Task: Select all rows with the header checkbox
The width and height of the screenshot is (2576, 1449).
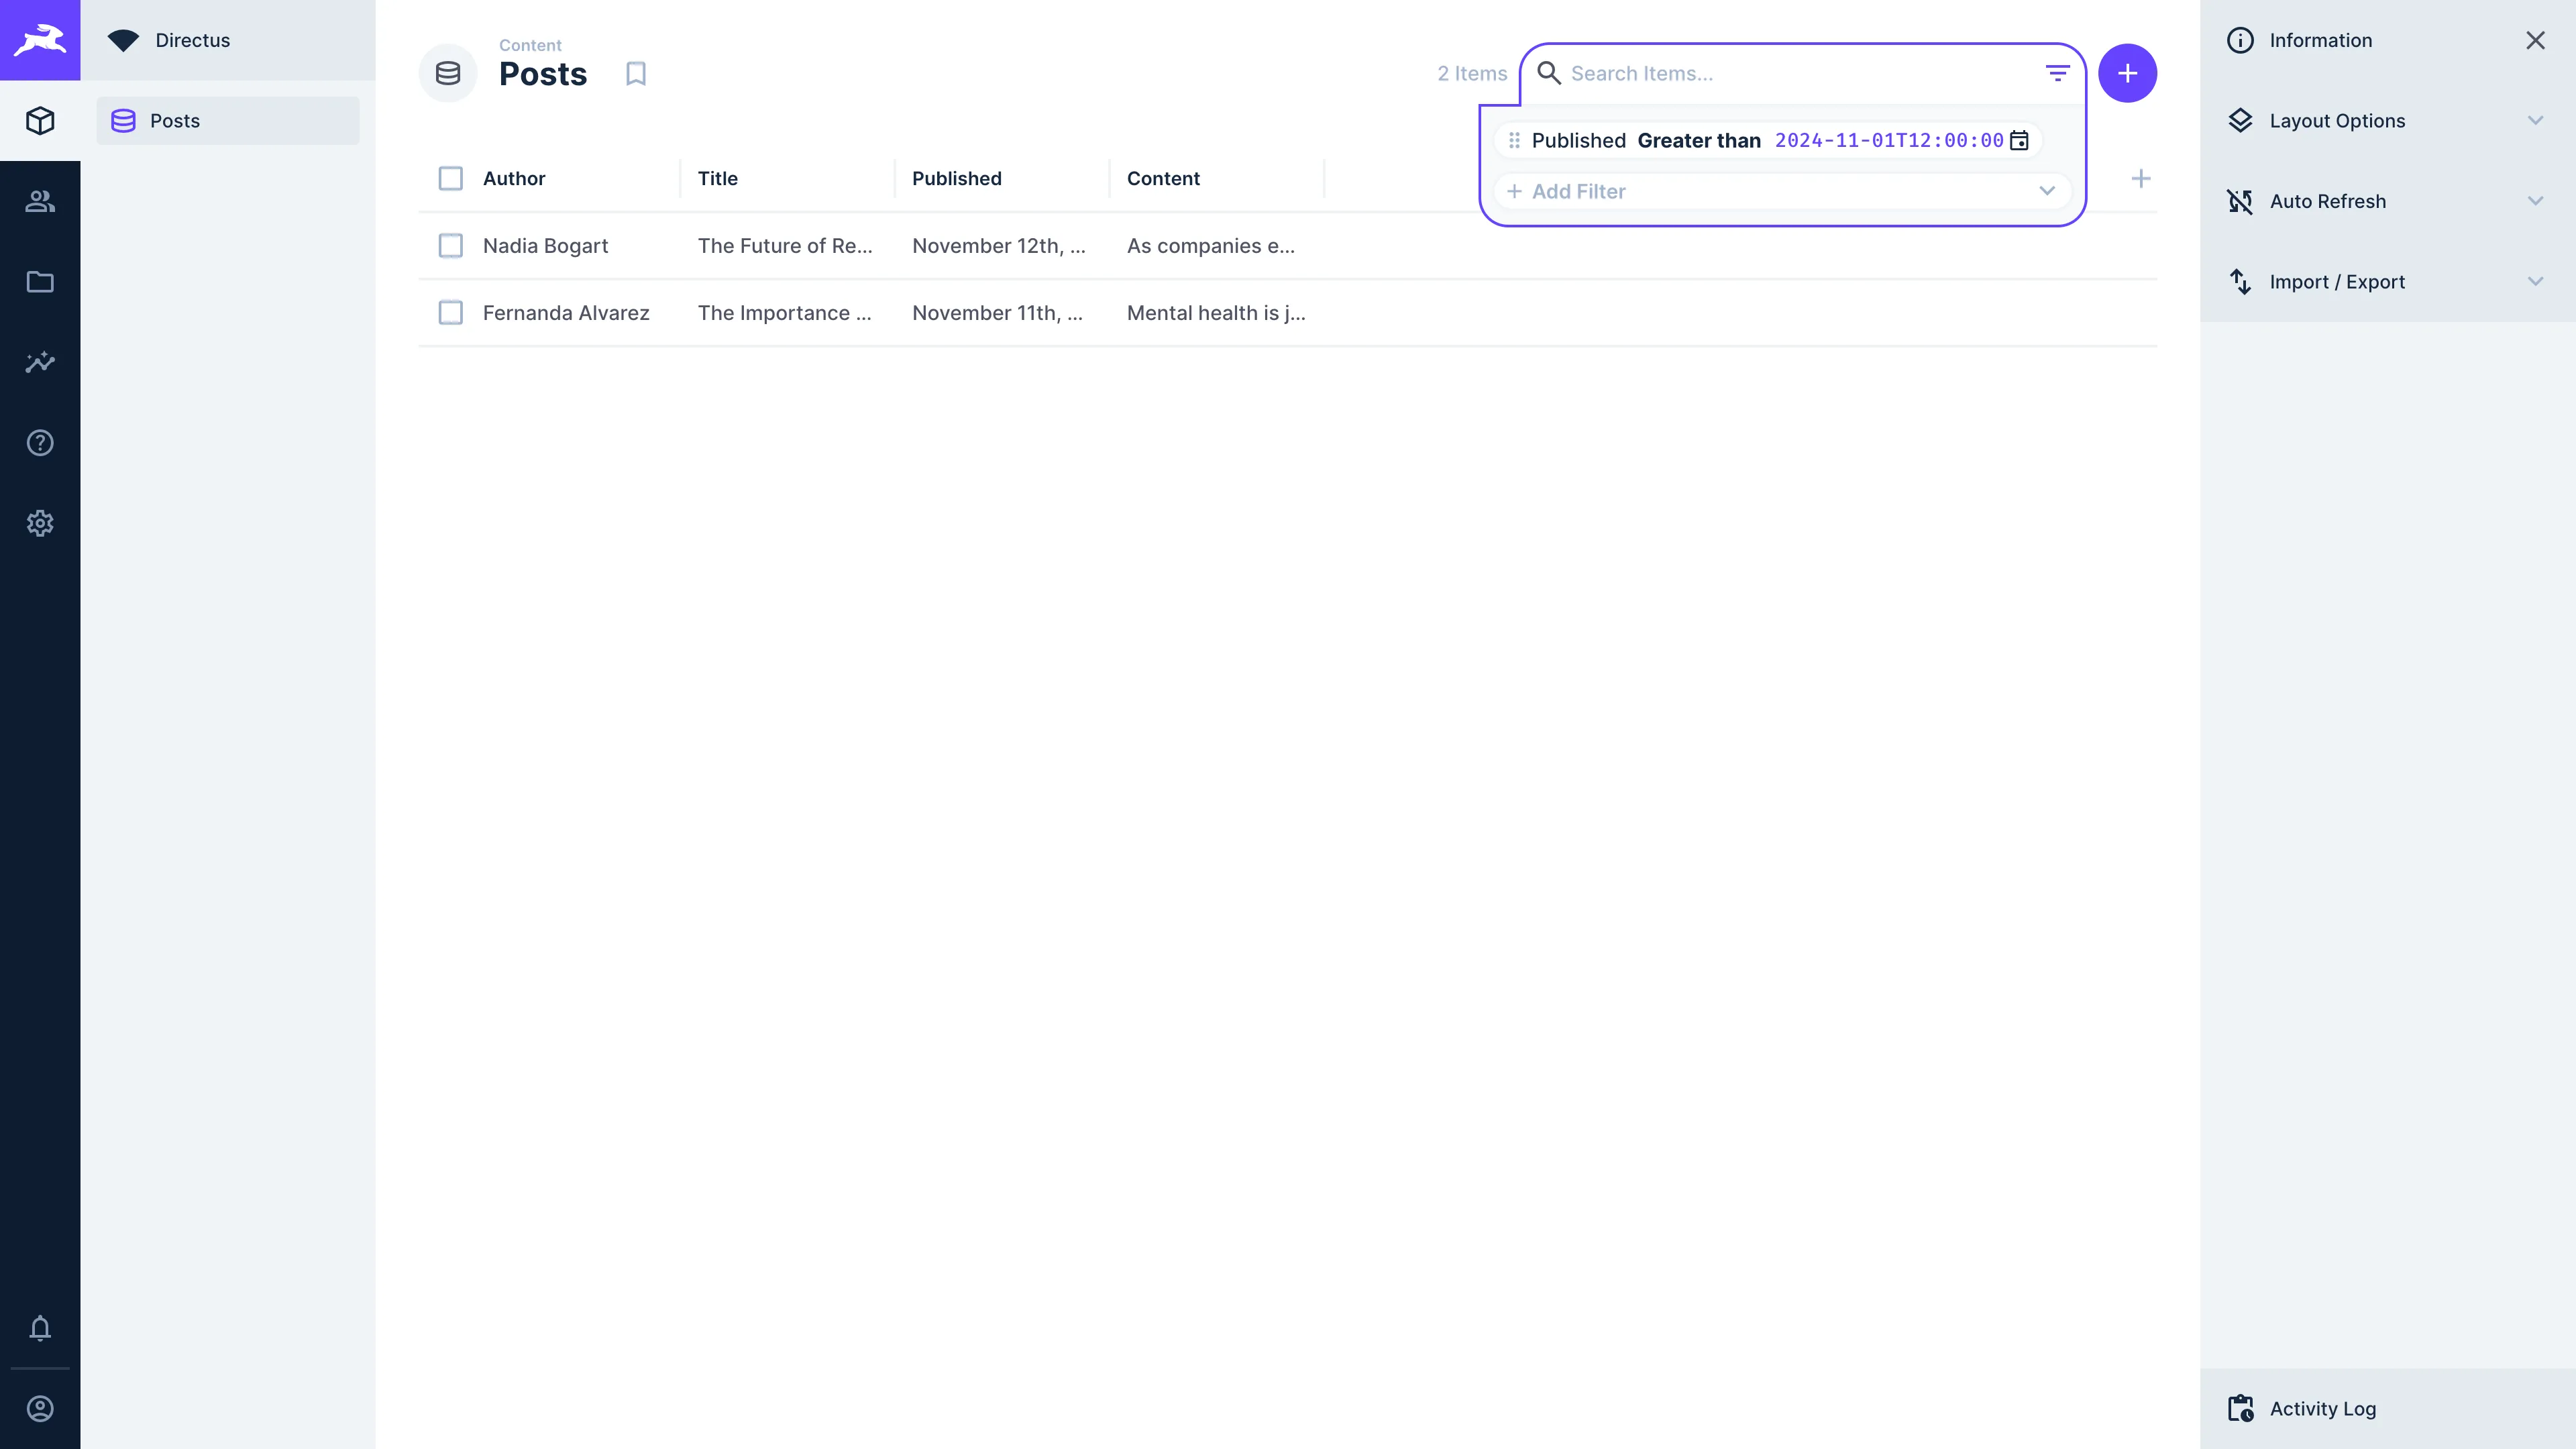Action: tap(451, 178)
